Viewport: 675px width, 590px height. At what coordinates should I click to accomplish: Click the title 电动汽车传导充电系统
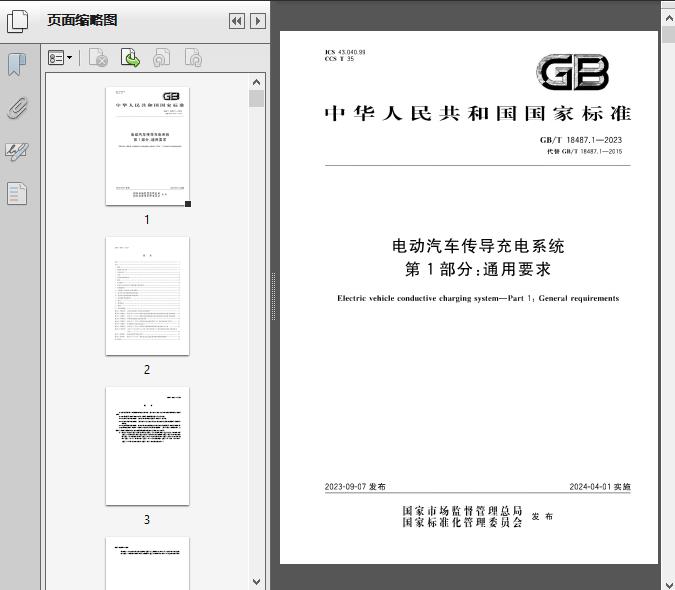[478, 246]
